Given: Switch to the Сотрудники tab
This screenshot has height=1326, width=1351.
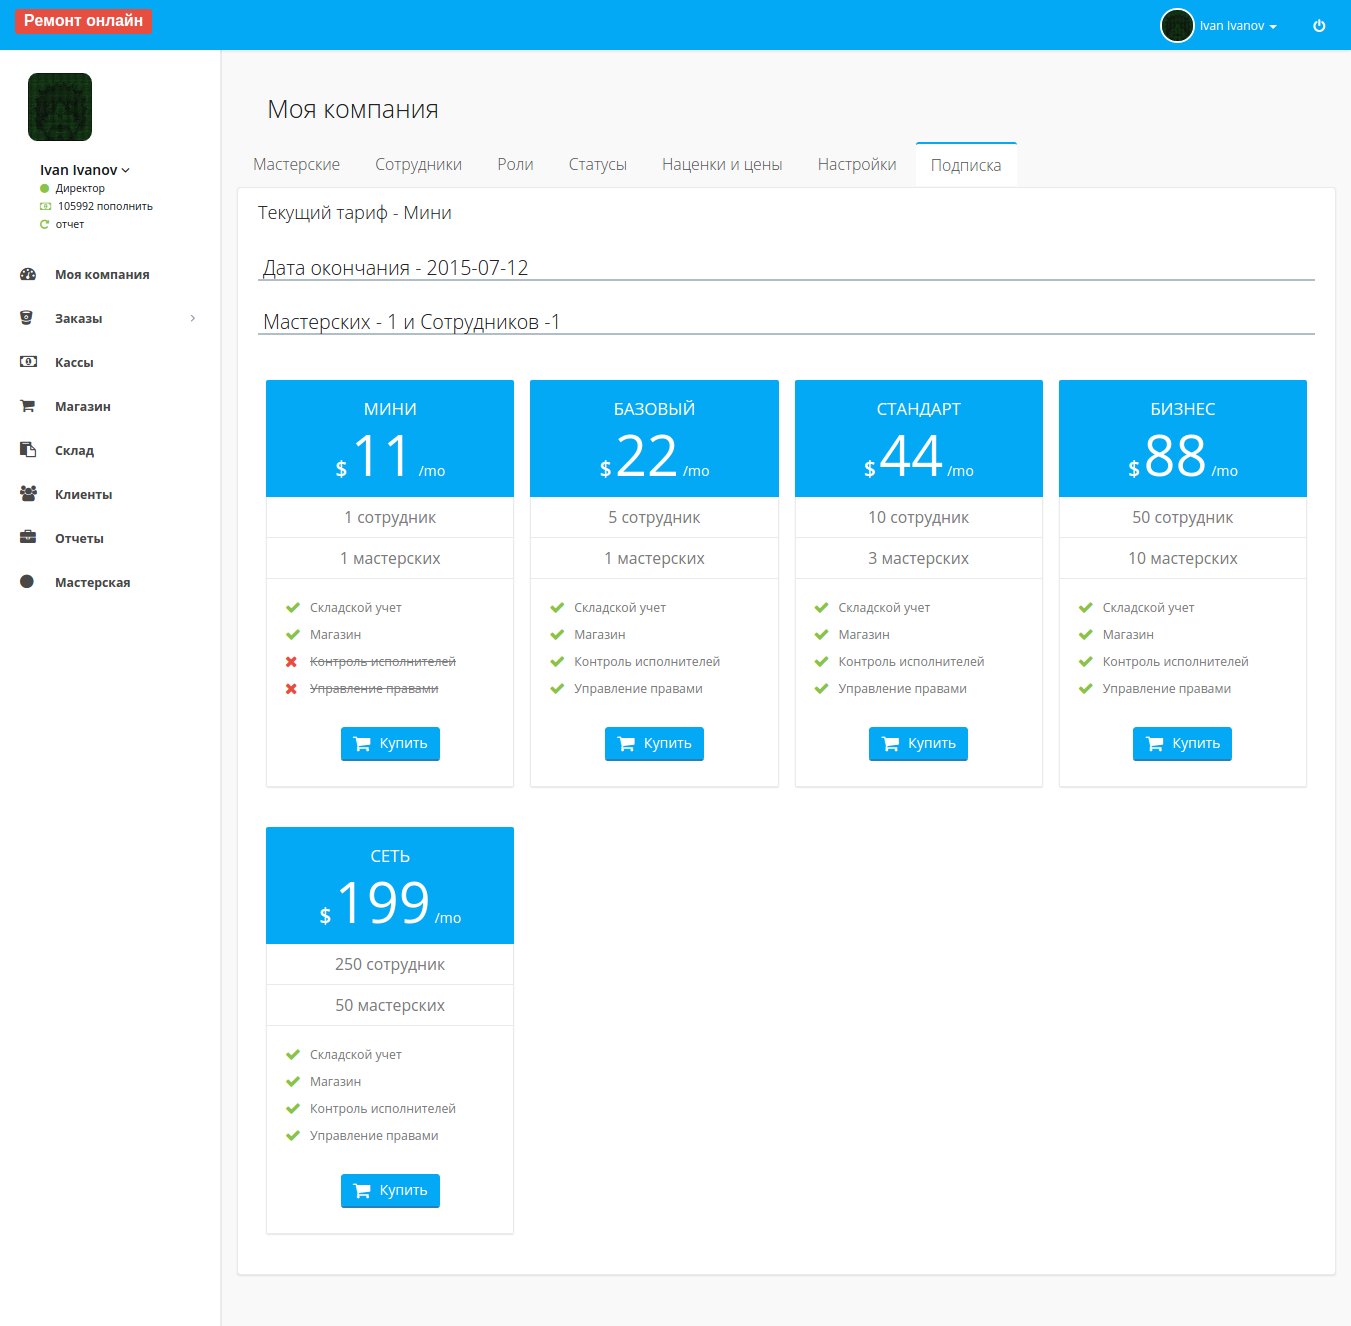Looking at the screenshot, I should click(418, 164).
